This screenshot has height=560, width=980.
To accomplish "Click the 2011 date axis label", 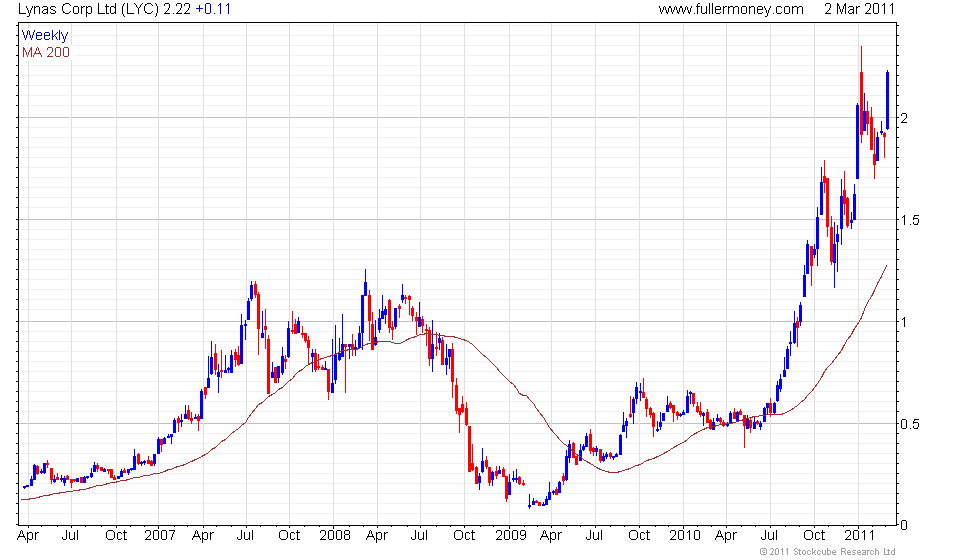I will click(x=859, y=536).
